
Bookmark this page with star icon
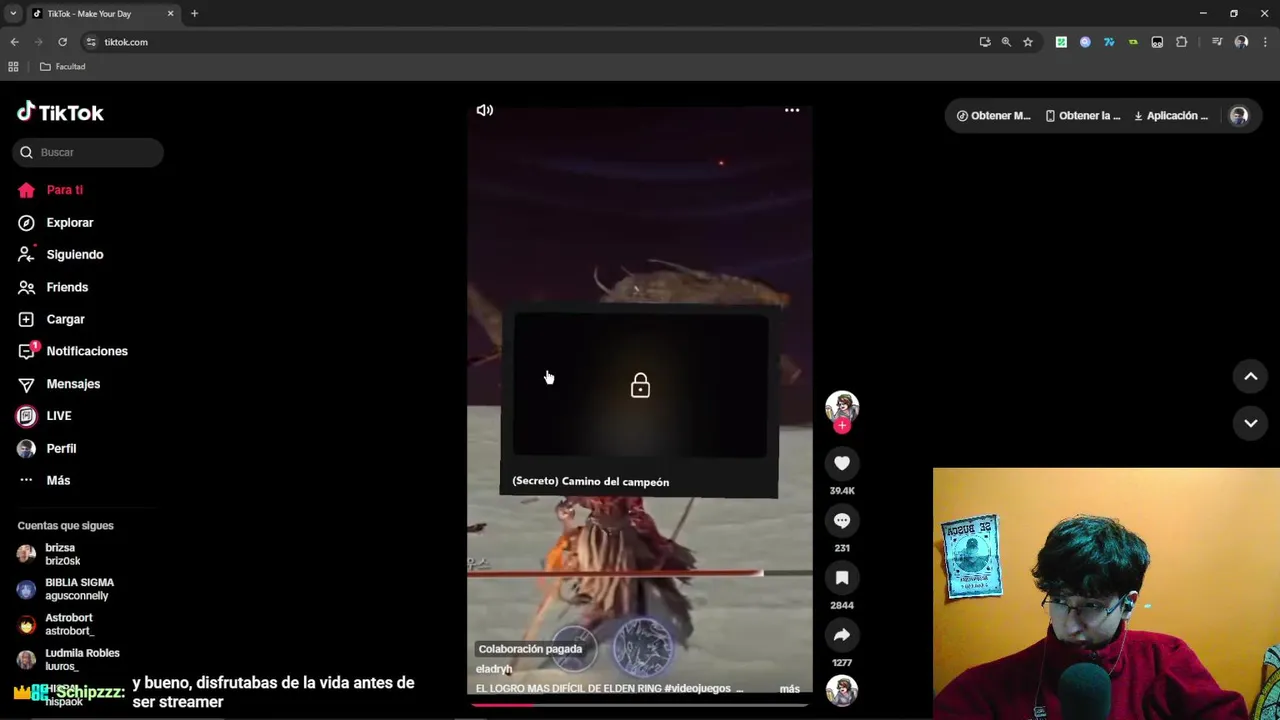point(1027,42)
